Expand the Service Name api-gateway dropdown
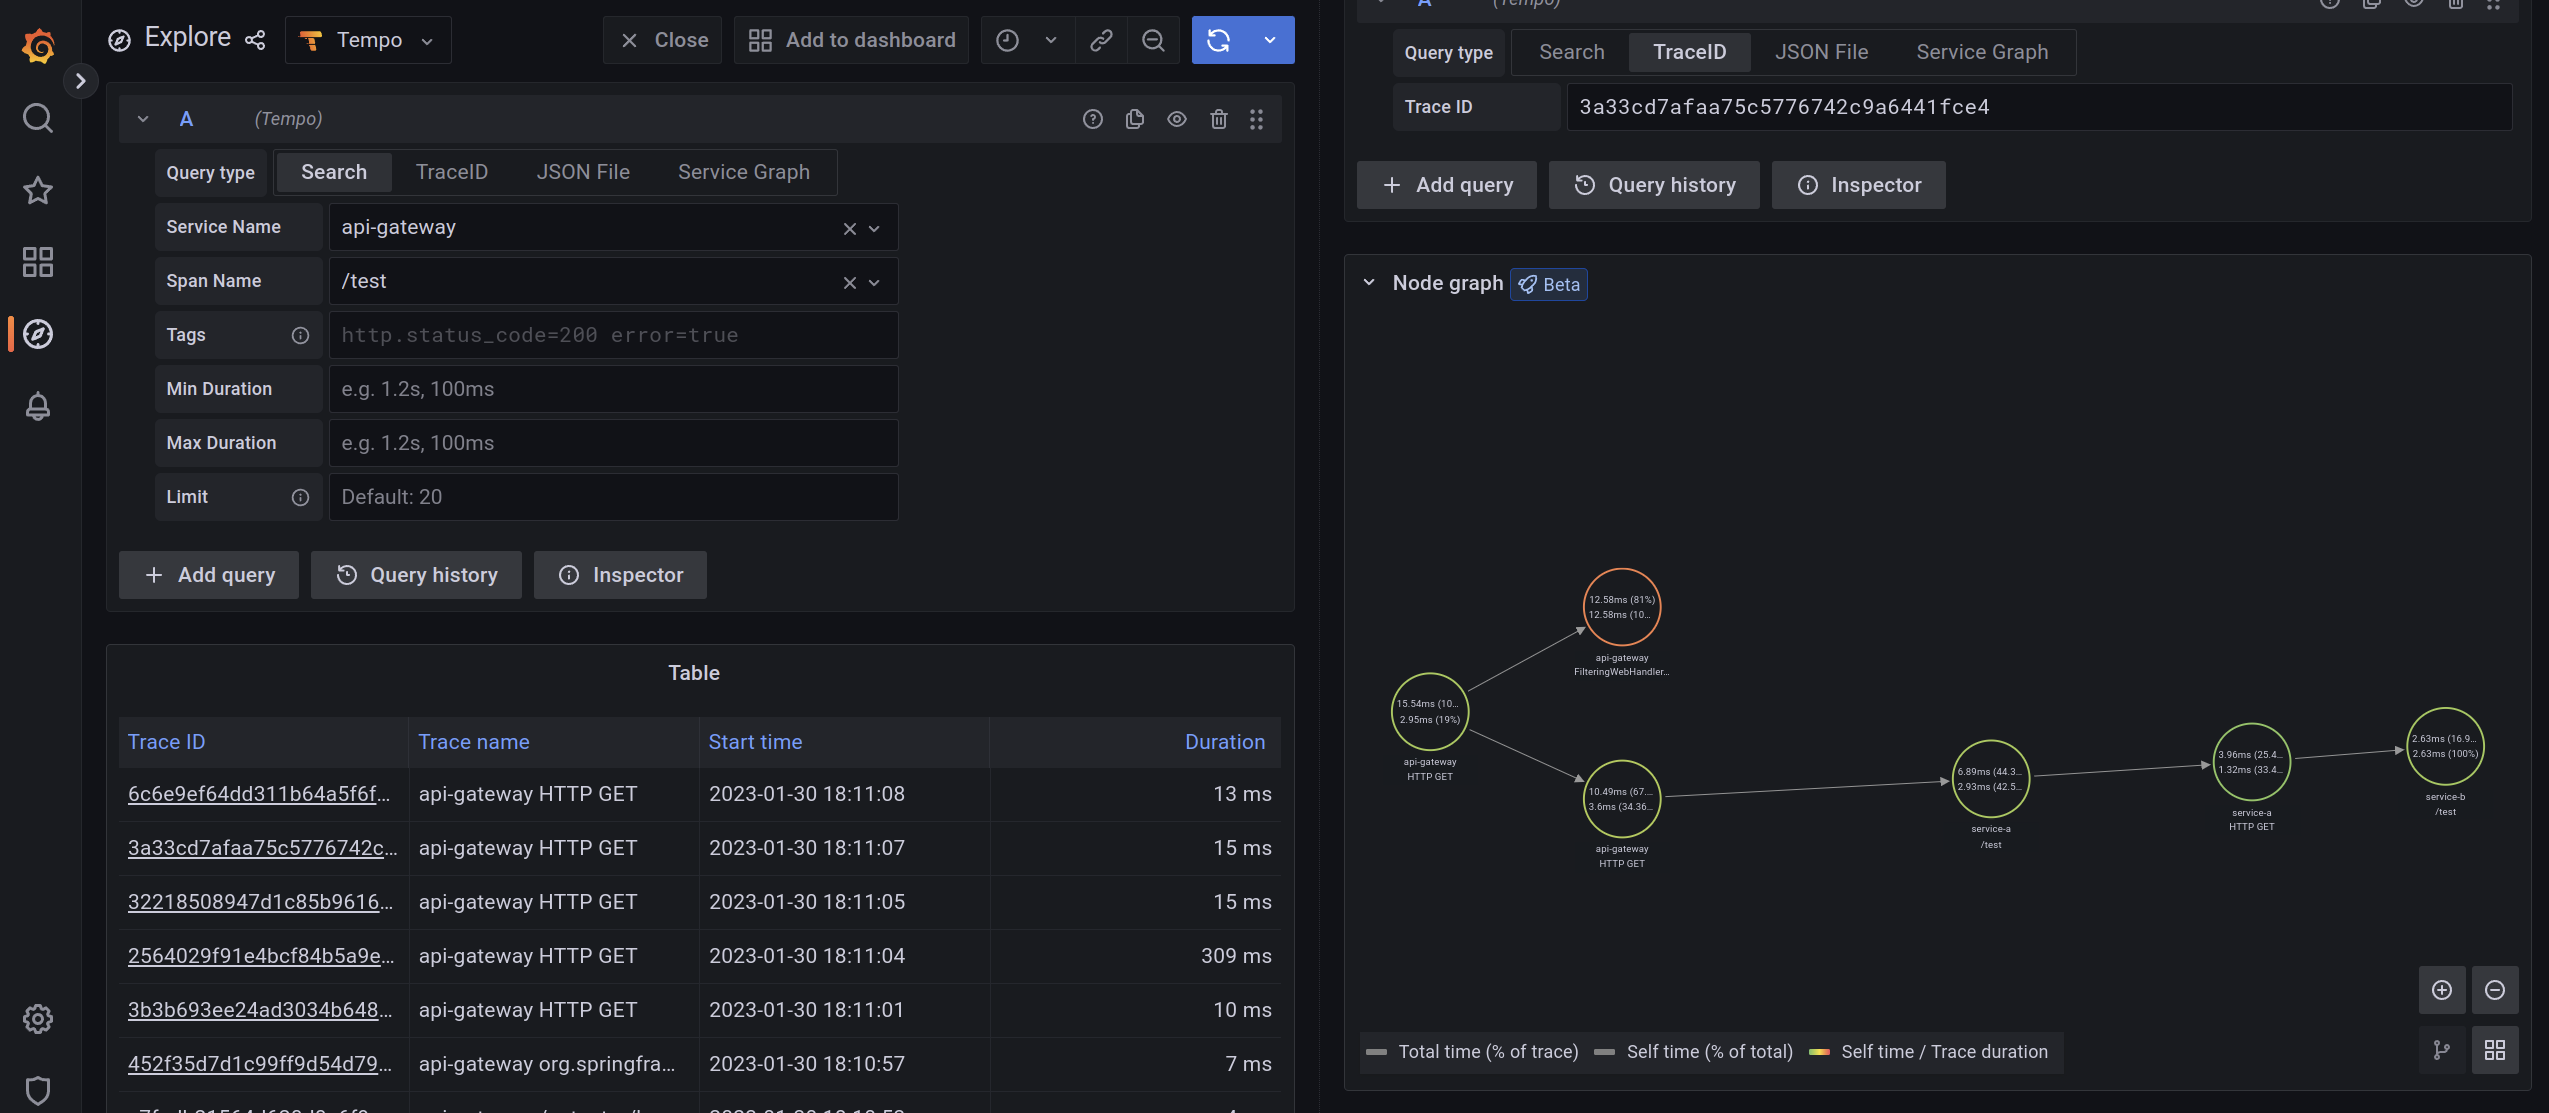This screenshot has height=1113, width=2549. pyautogui.click(x=874, y=228)
